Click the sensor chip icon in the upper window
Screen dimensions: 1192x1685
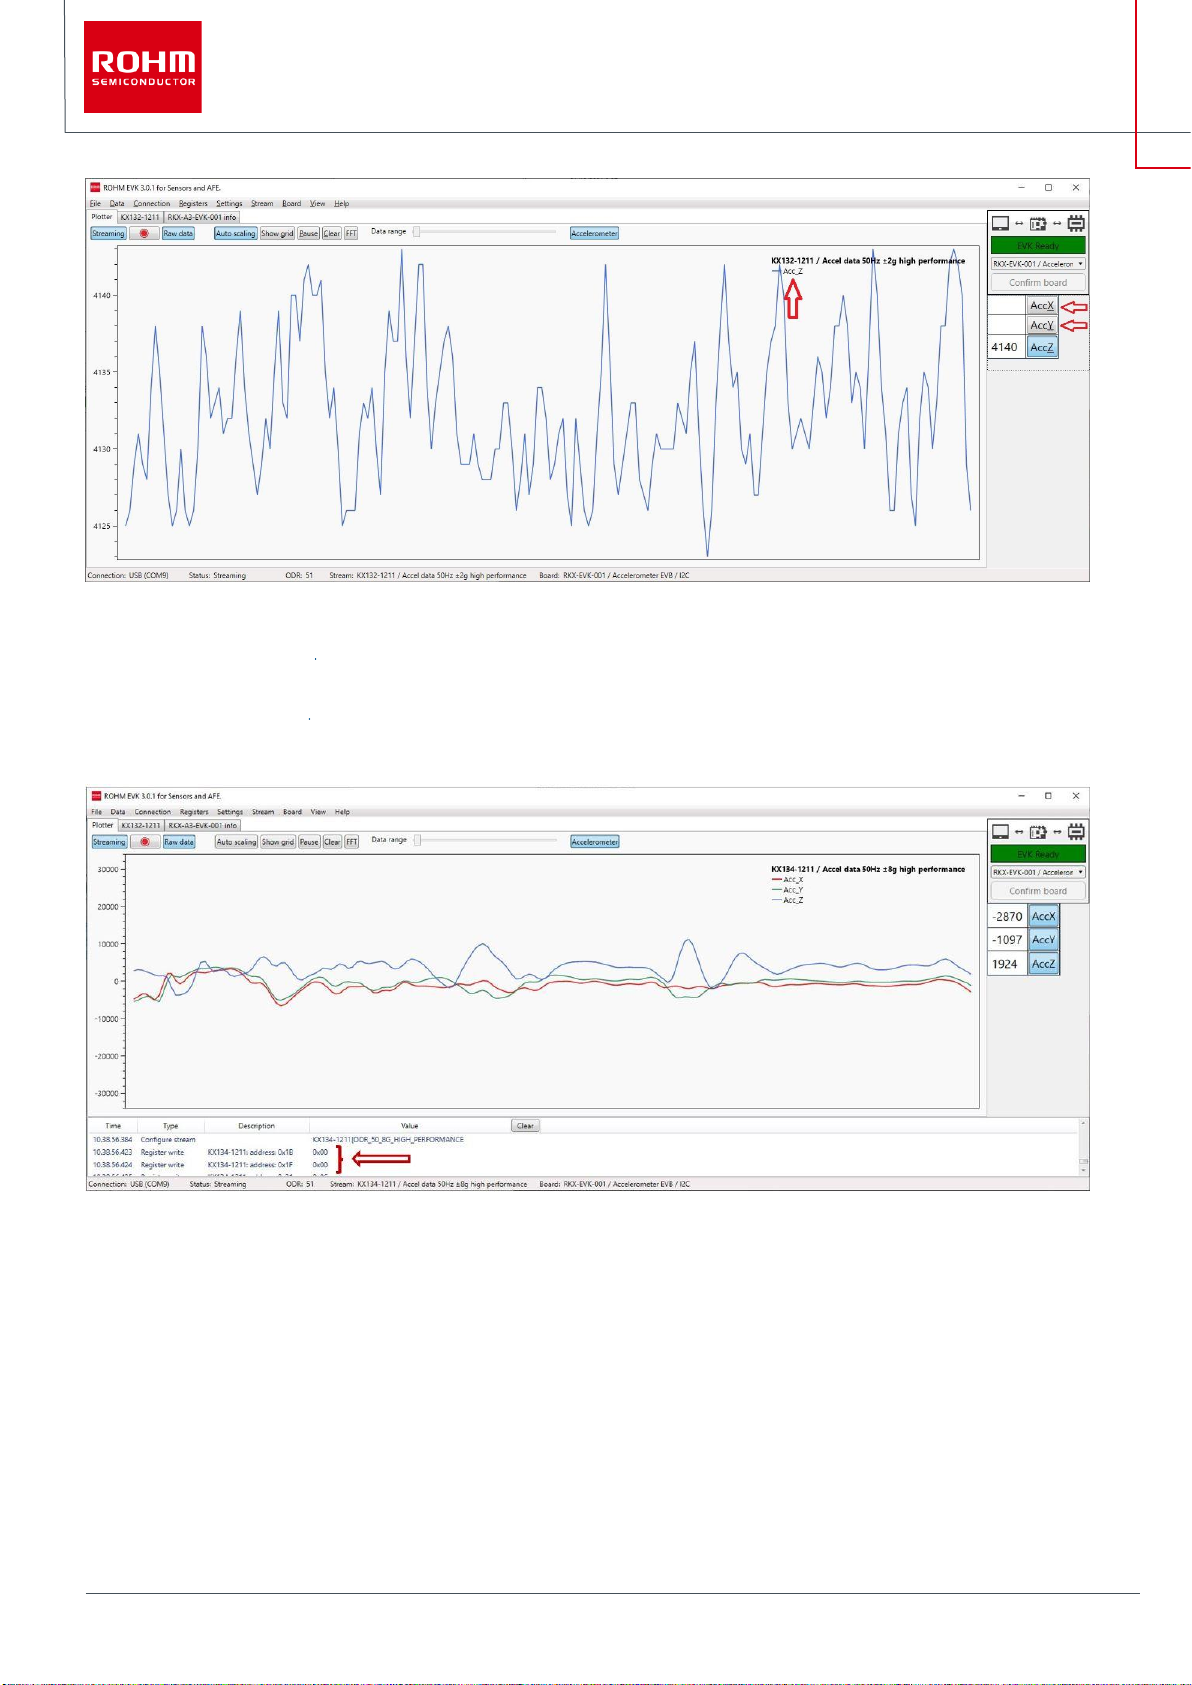tap(1076, 223)
